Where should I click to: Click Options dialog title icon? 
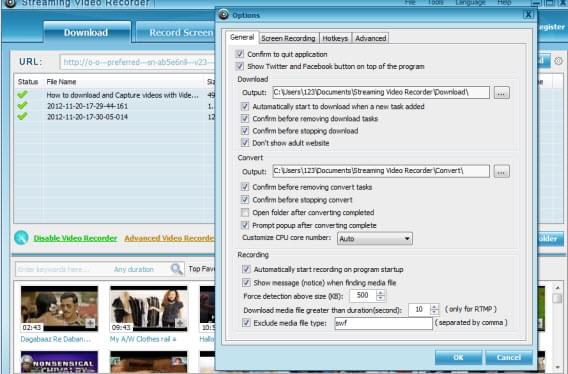(x=224, y=14)
